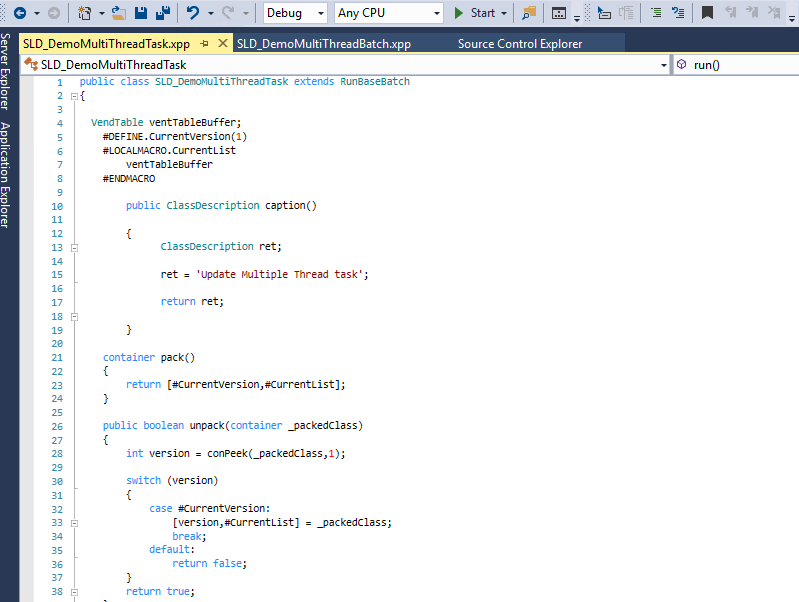Click the caption() method name
The image size is (799, 602).
(290, 205)
